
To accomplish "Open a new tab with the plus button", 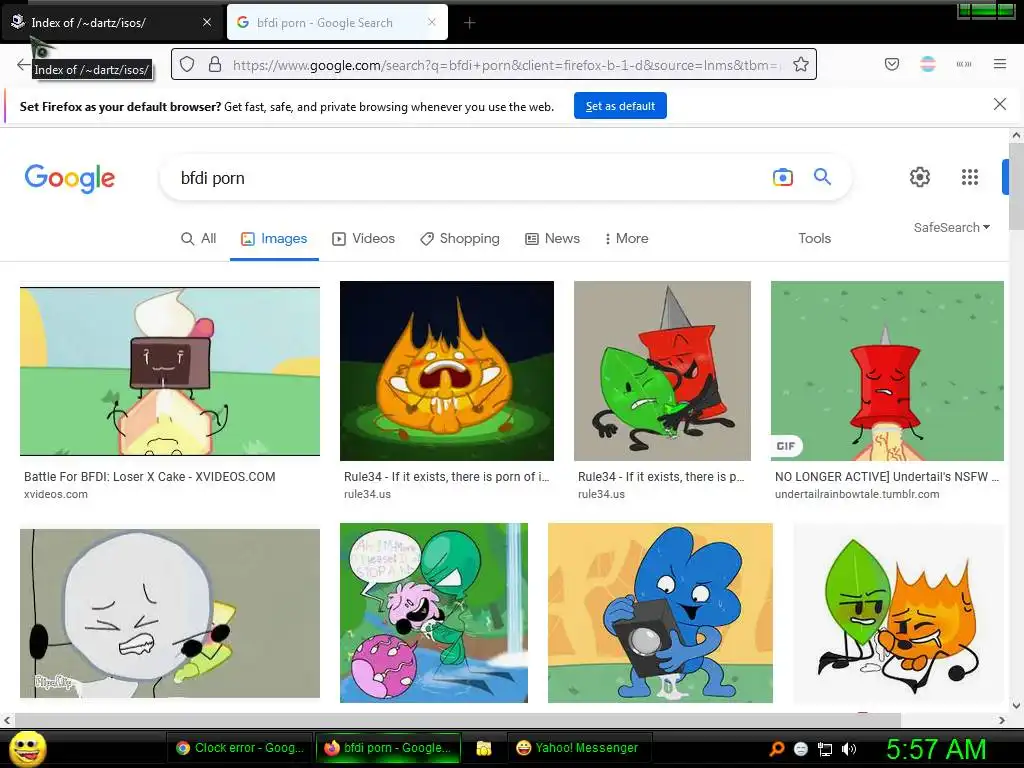I will (470, 23).
